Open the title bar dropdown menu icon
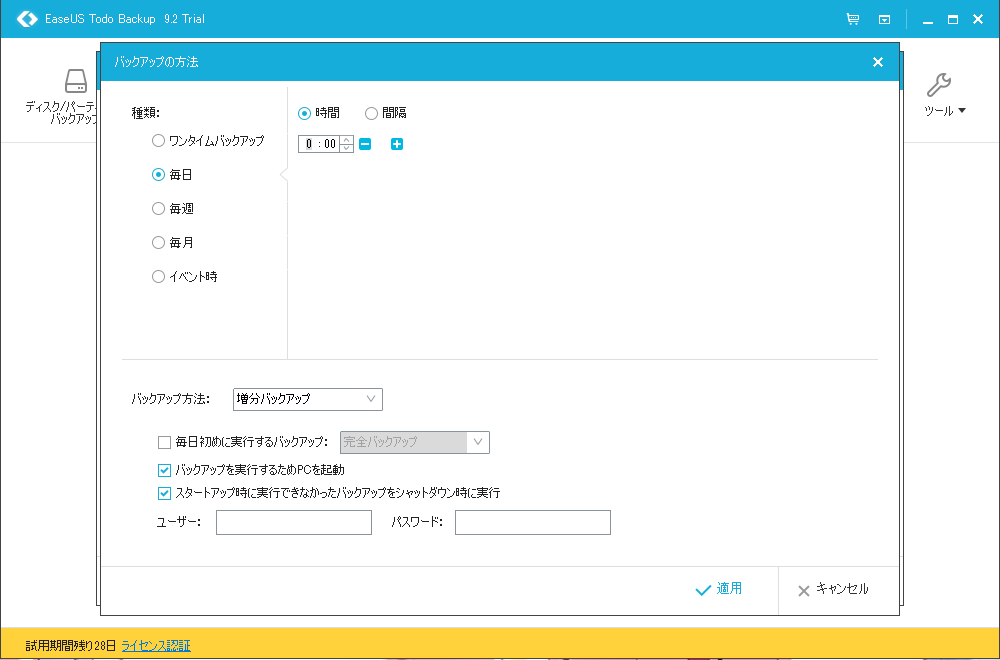Image resolution: width=1000 pixels, height=660 pixels. 885,19
